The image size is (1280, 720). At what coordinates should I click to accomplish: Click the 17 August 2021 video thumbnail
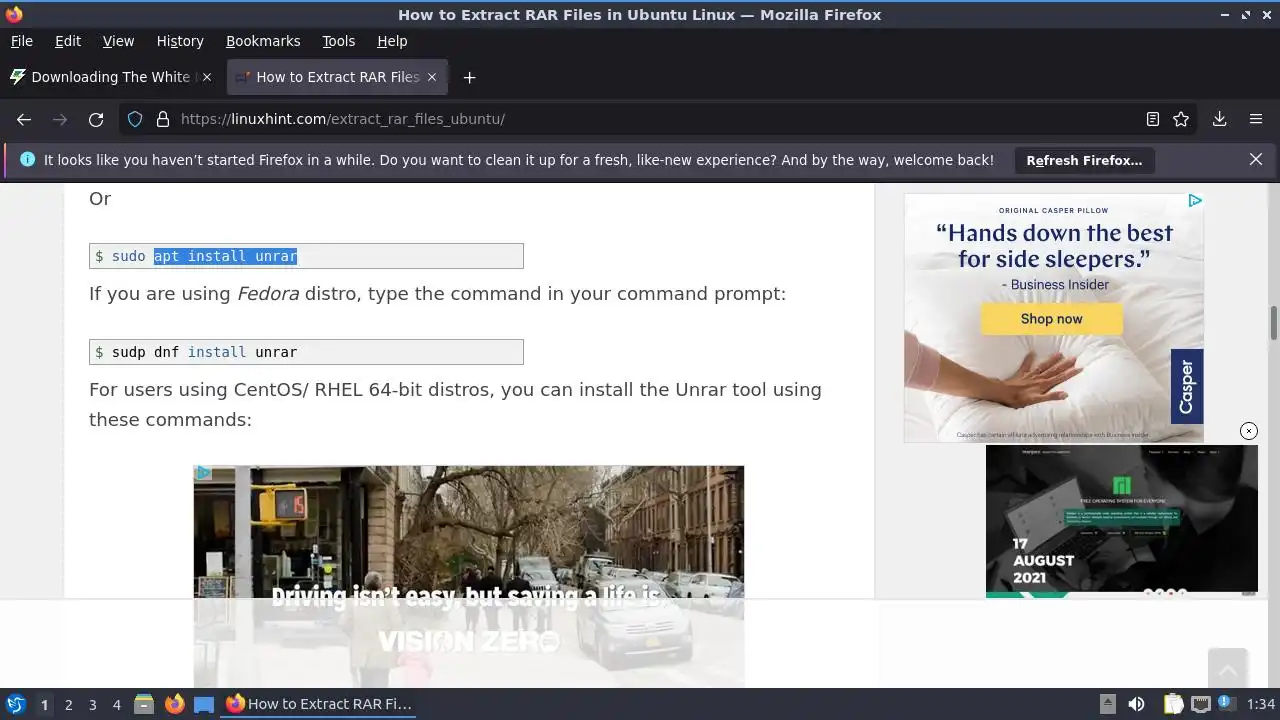click(1121, 521)
